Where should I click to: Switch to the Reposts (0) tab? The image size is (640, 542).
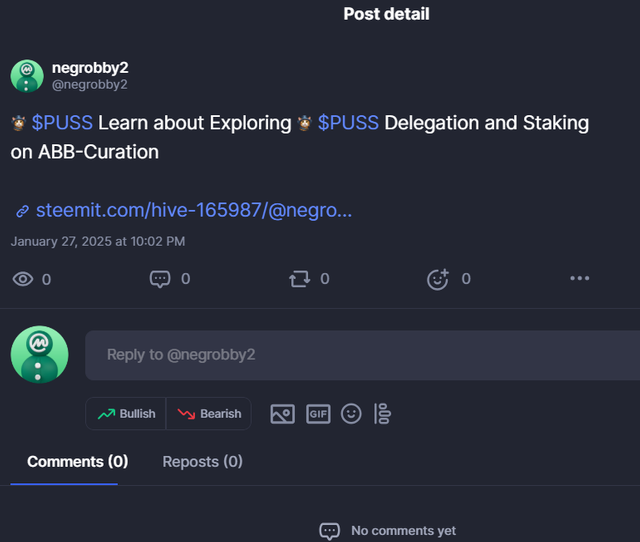coord(202,462)
